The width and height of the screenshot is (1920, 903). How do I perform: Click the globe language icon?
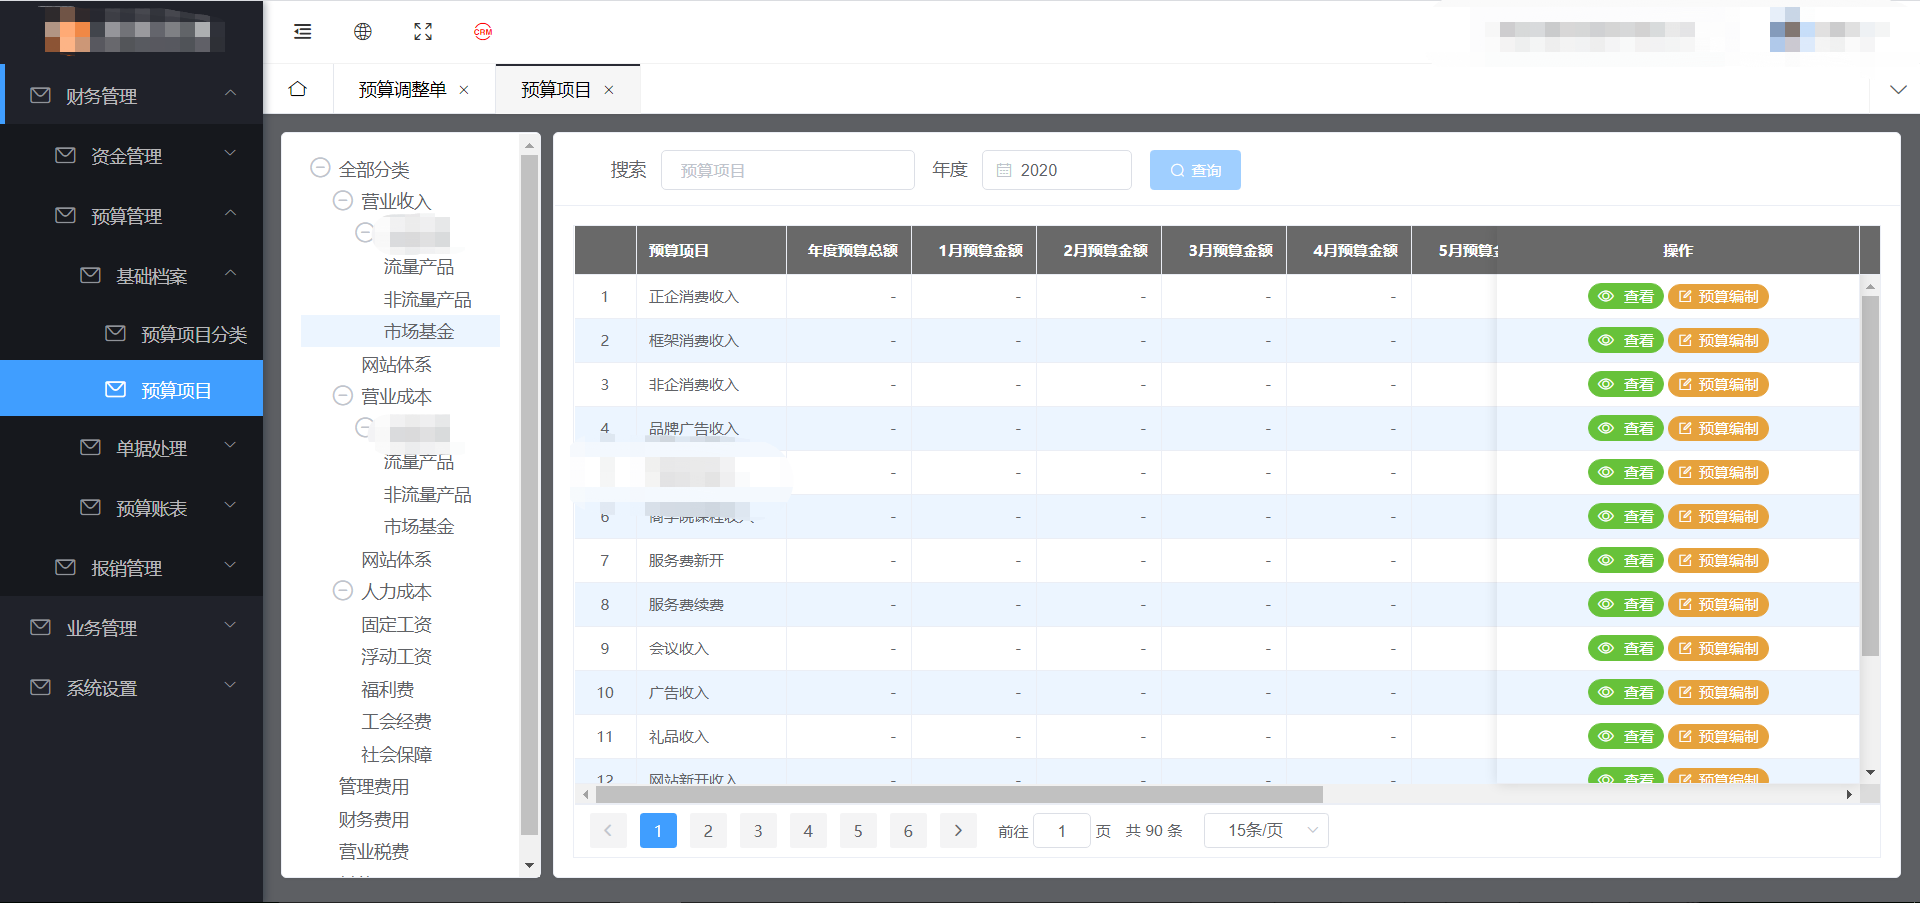pos(363,32)
